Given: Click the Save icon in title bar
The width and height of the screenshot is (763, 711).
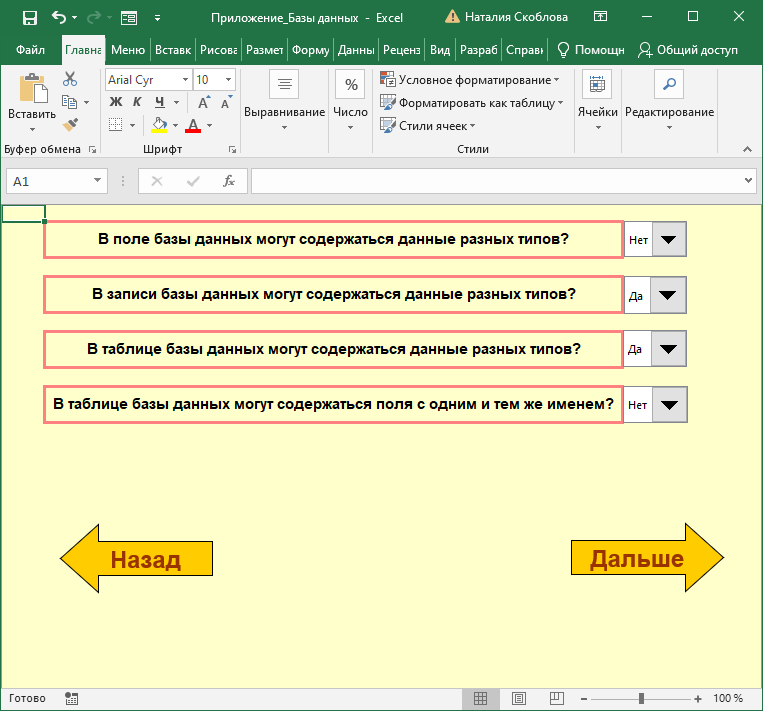Looking at the screenshot, I should click(29, 17).
